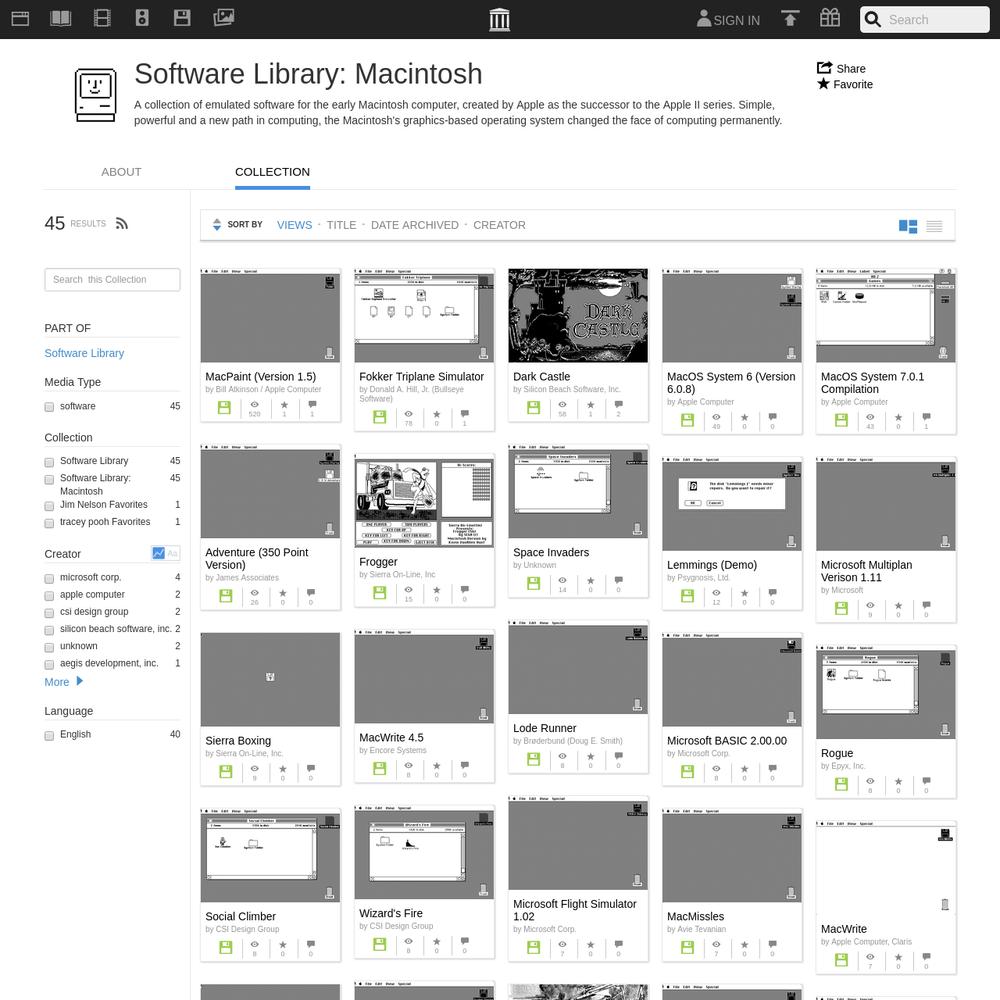This screenshot has height=1000, width=1000.
Task: Check the Jim Nelson Favorites checkbox
Action: point(49,506)
